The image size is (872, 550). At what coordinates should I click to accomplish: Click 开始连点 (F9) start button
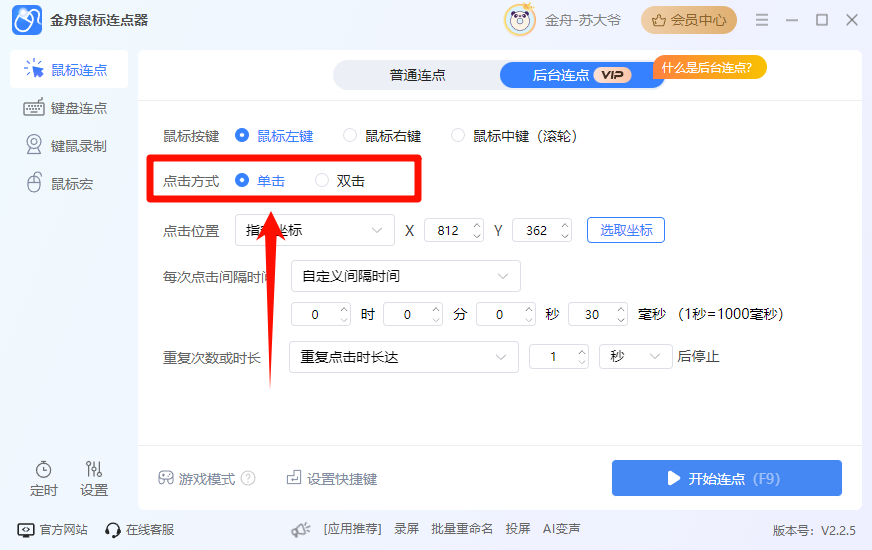(727, 478)
